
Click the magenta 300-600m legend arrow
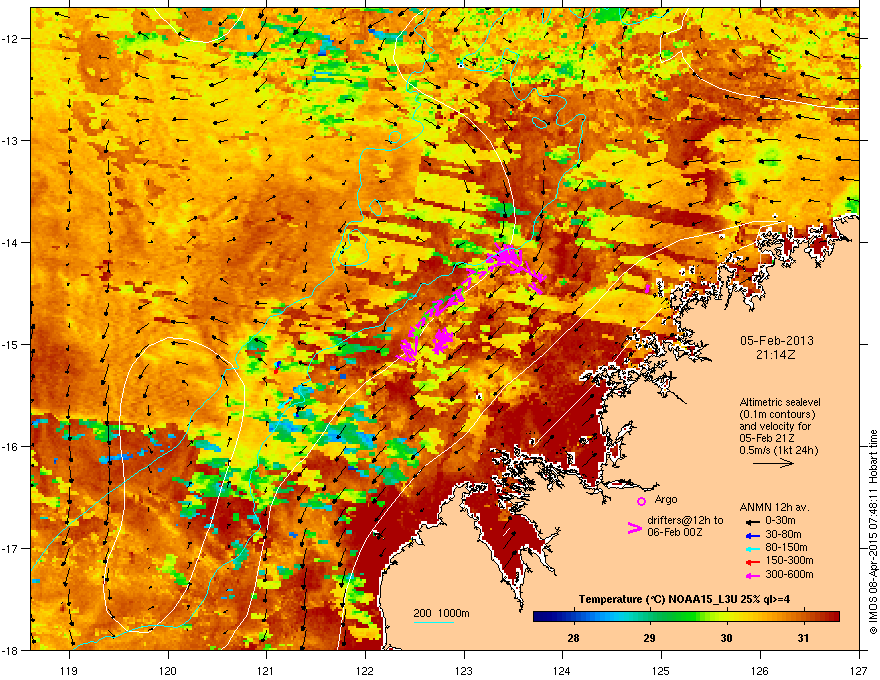(x=752, y=576)
